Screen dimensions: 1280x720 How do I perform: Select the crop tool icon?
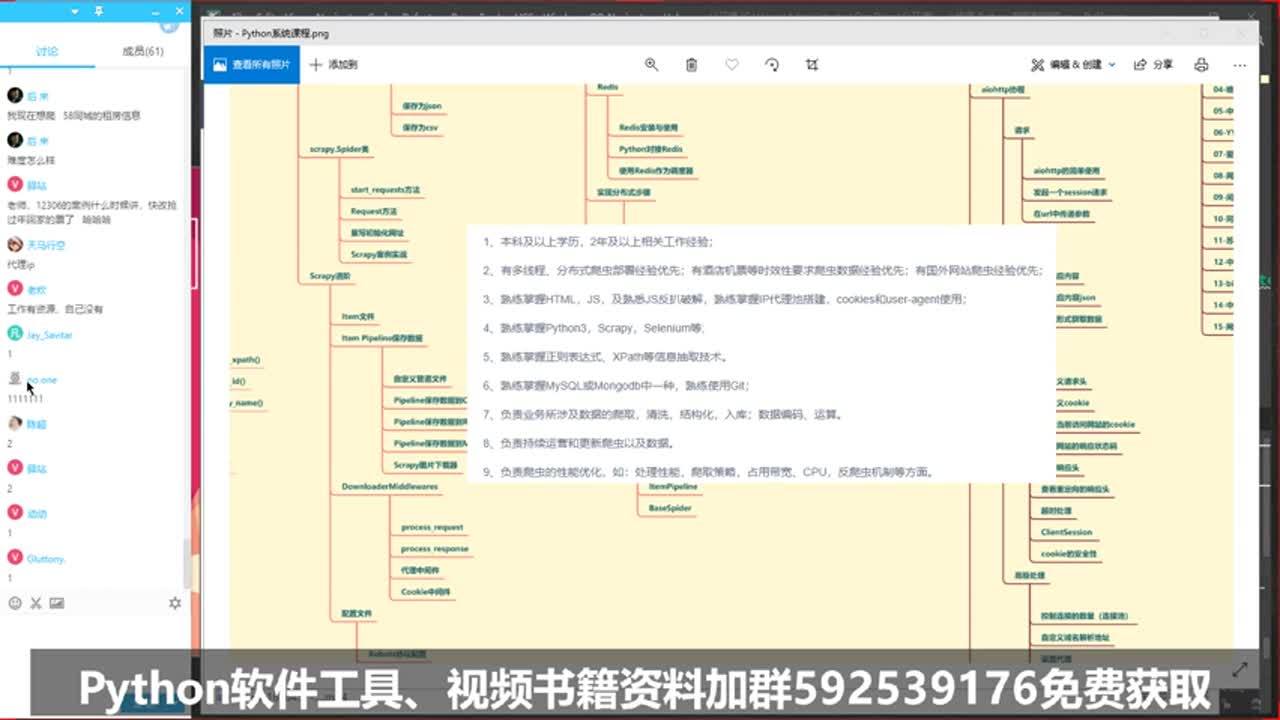click(812, 64)
